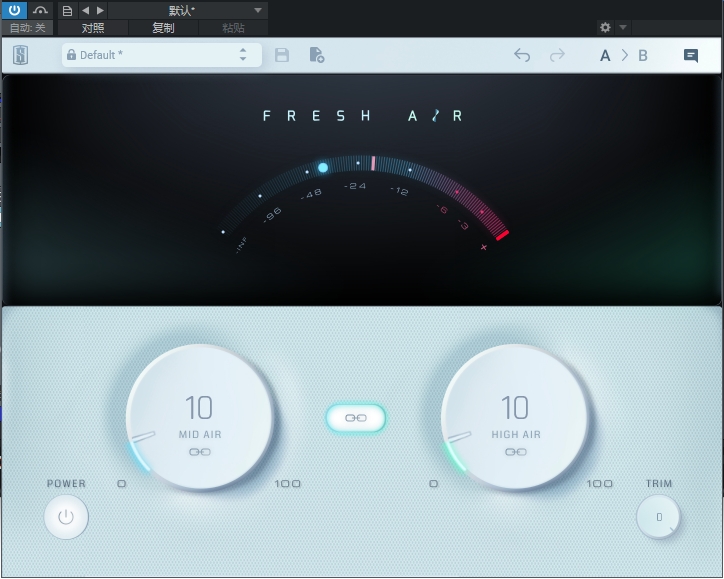Click the undo arrow icon
Image resolution: width=724 pixels, height=579 pixels.
coord(522,55)
